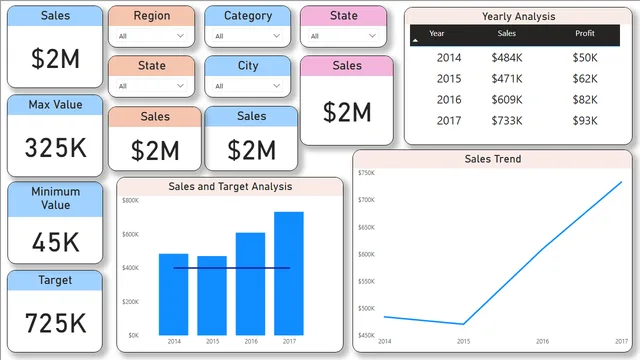This screenshot has height=360, width=640.
Task: Click the Sales and Target Analysis title
Action: click(x=230, y=187)
